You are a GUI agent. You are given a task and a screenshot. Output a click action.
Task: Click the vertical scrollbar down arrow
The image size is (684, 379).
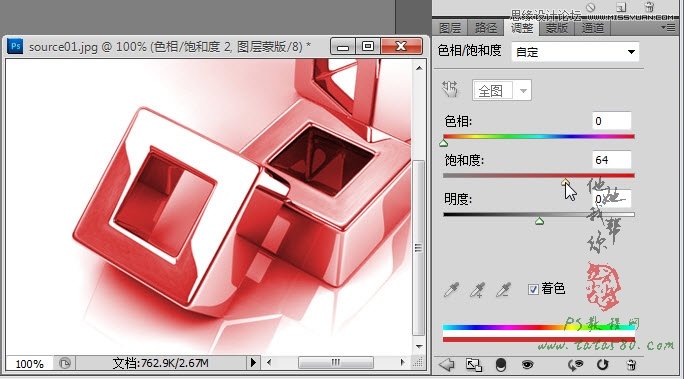pyautogui.click(x=419, y=347)
